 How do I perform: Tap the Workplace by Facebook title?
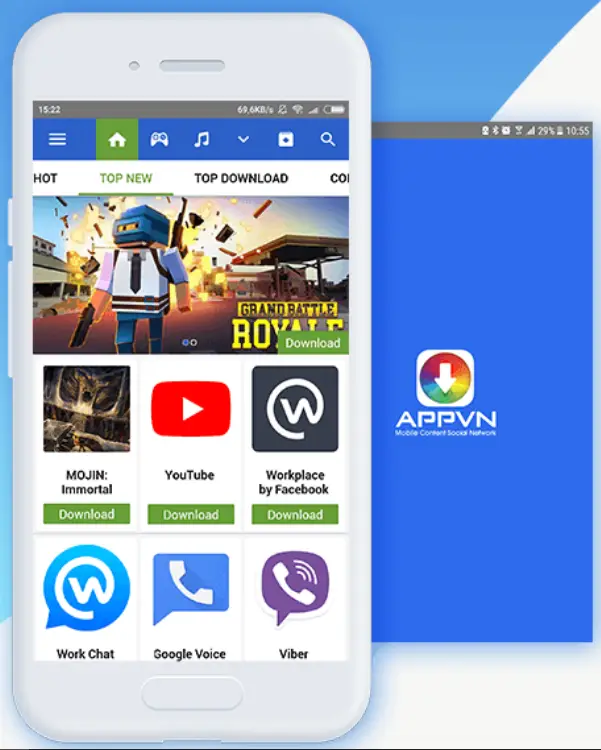[x=294, y=482]
